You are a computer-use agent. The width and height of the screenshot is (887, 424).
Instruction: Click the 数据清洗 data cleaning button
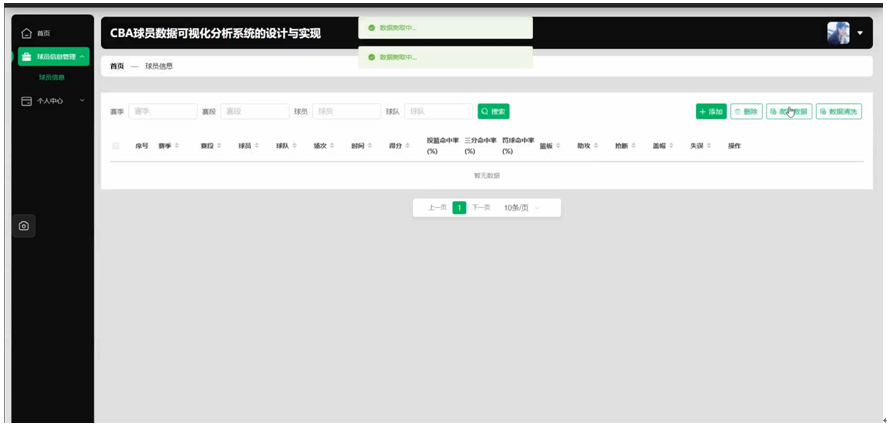[839, 111]
